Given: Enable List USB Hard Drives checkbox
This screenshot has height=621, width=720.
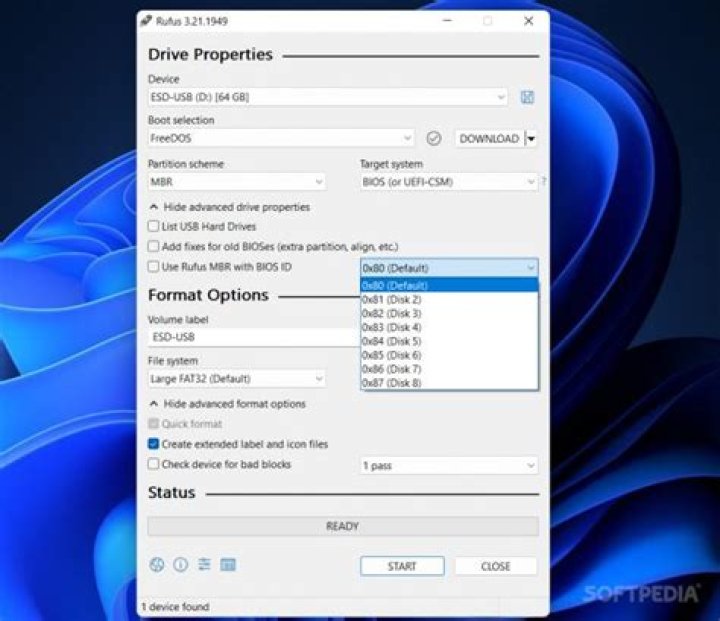Looking at the screenshot, I should pyautogui.click(x=154, y=227).
